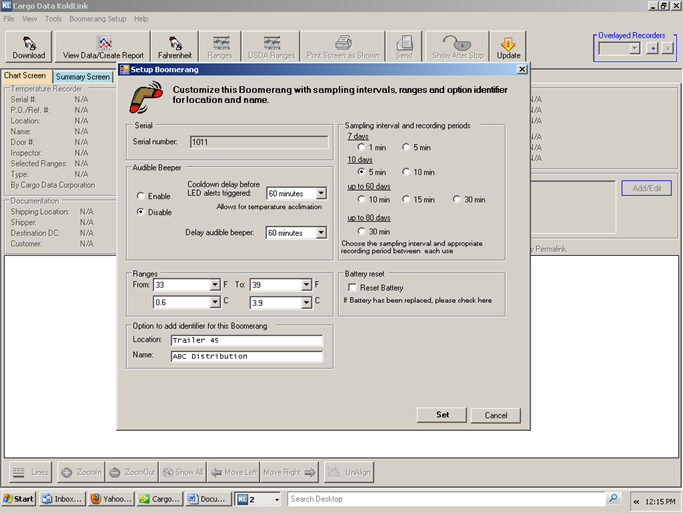Screen dimensions: 683x513
Task: Open the Cargo taskbar item
Action: (x=160, y=499)
